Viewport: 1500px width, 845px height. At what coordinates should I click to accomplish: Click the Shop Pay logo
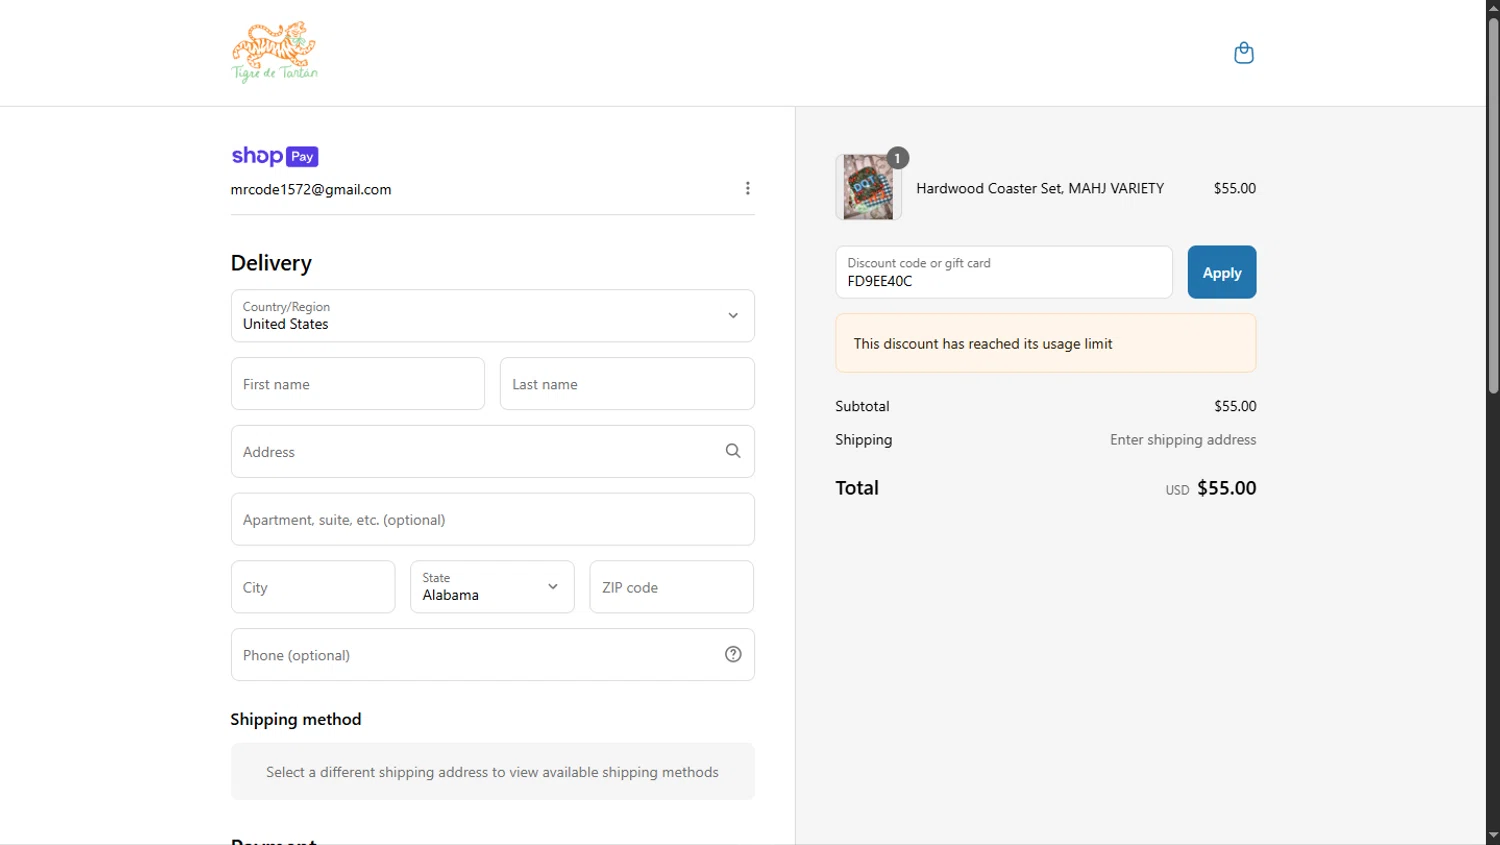(x=275, y=156)
